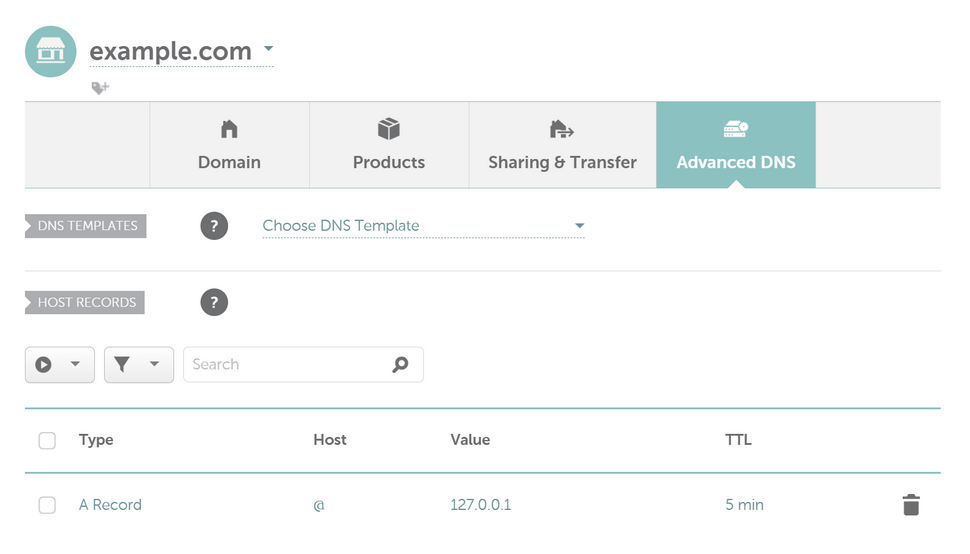The image size is (970, 554).
Task: Toggle the select-all records checkbox
Action: (47, 441)
